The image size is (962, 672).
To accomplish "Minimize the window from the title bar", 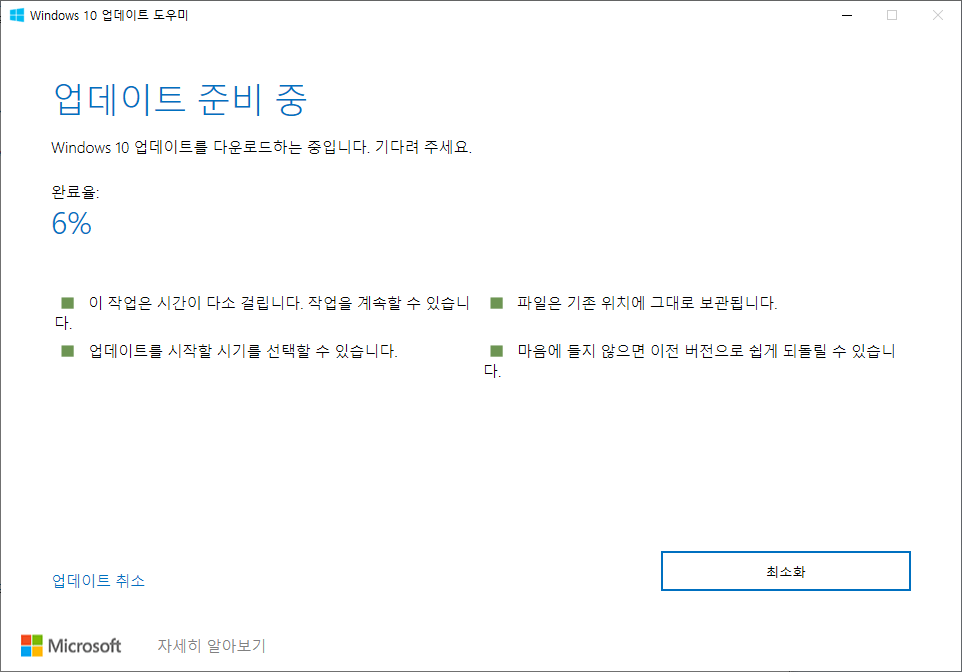I will pos(847,15).
